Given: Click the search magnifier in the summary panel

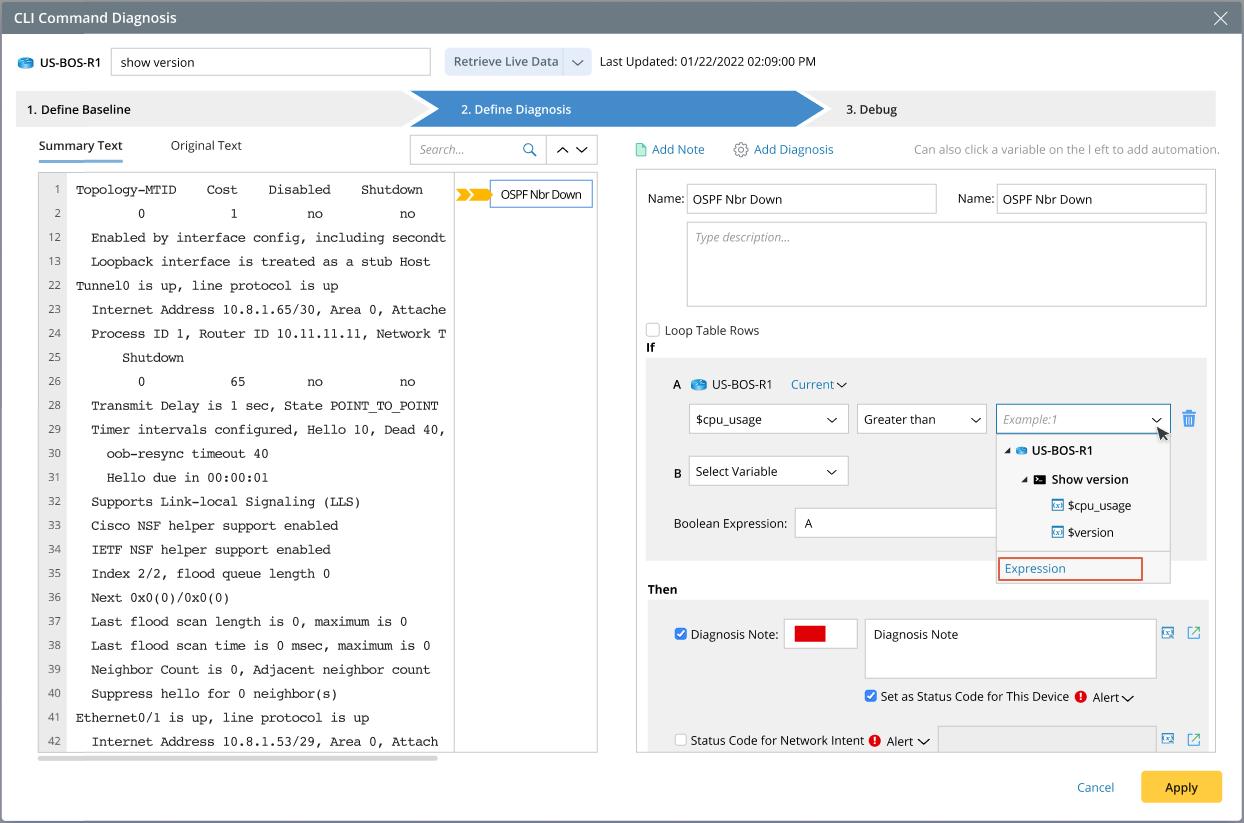Looking at the screenshot, I should click(531, 149).
